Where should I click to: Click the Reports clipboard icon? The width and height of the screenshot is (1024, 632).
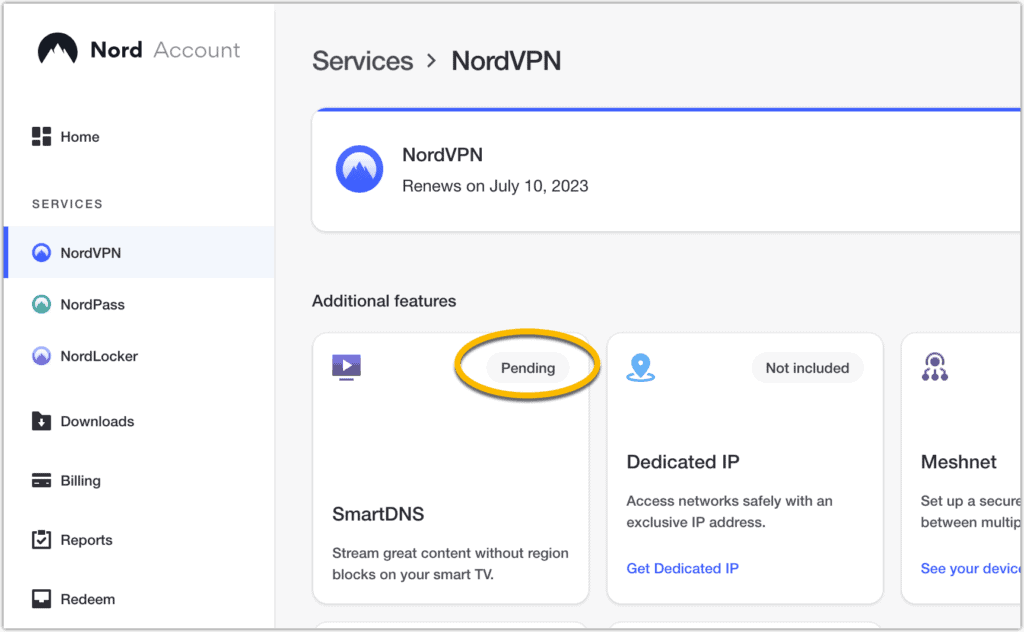(x=41, y=540)
